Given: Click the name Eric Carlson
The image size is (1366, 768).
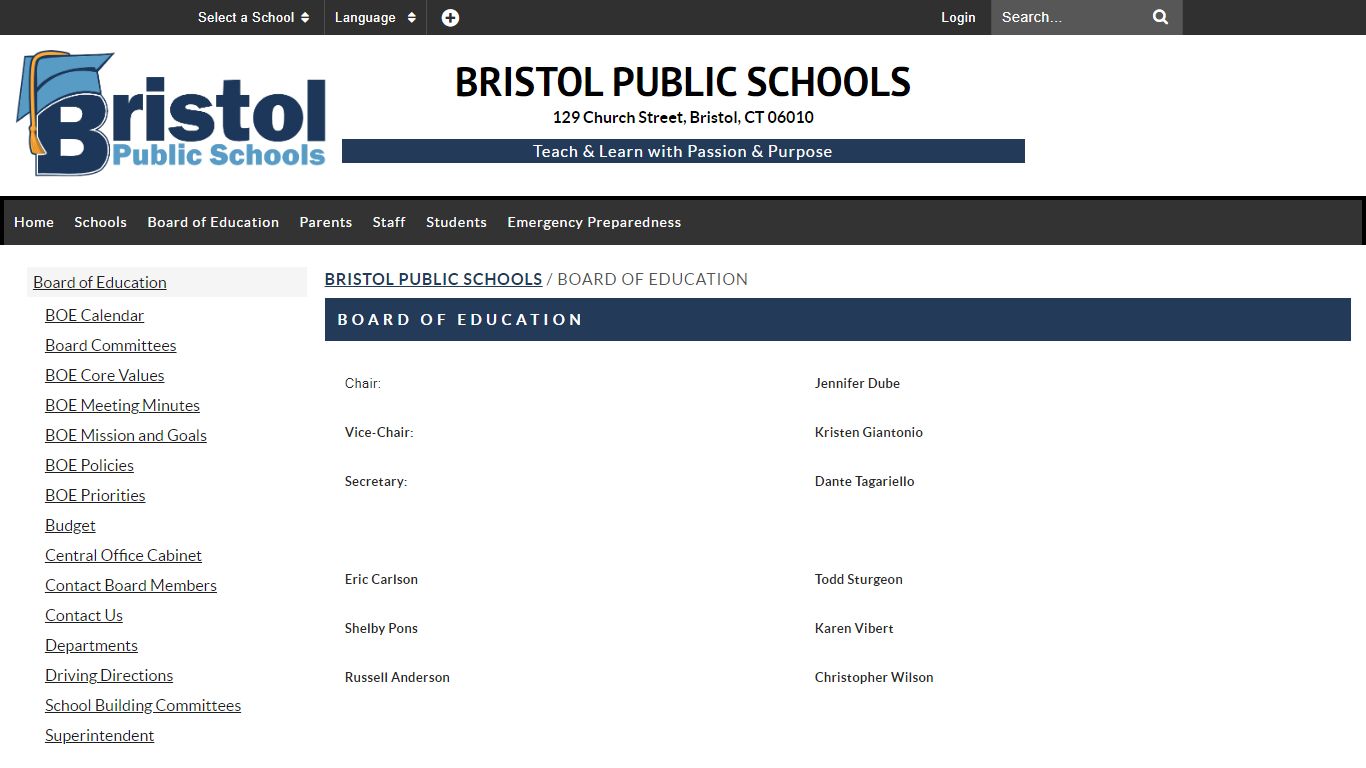Looking at the screenshot, I should click(381, 579).
